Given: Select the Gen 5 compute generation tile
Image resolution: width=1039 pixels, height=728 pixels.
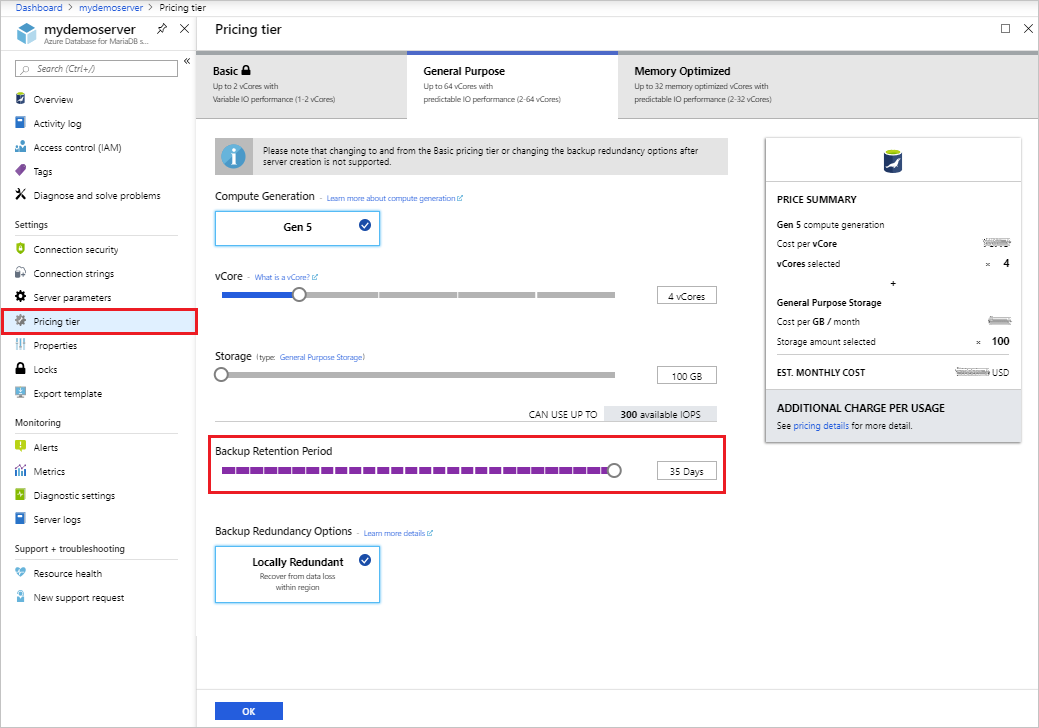Looking at the screenshot, I should 297,228.
